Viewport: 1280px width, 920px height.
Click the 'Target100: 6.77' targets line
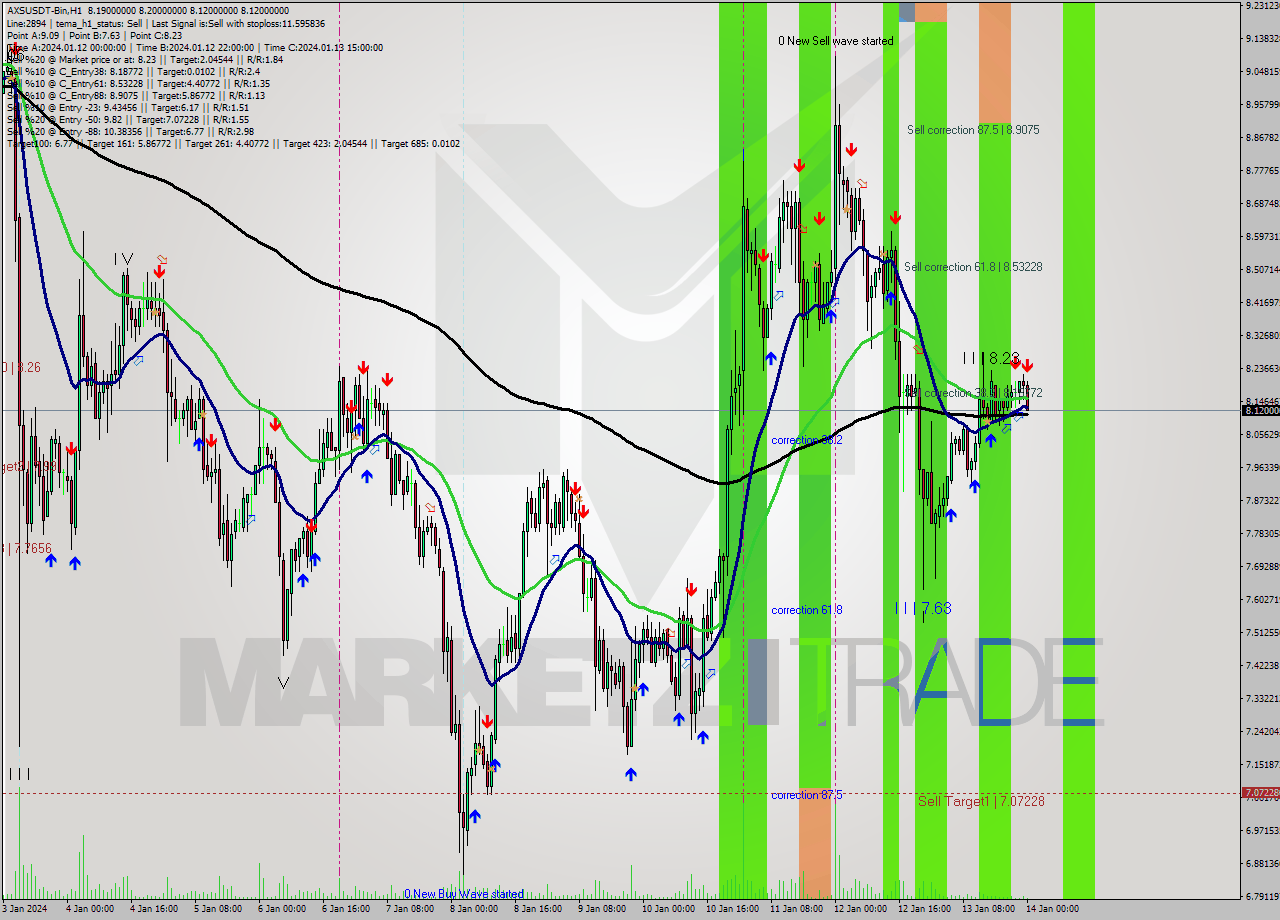233,143
